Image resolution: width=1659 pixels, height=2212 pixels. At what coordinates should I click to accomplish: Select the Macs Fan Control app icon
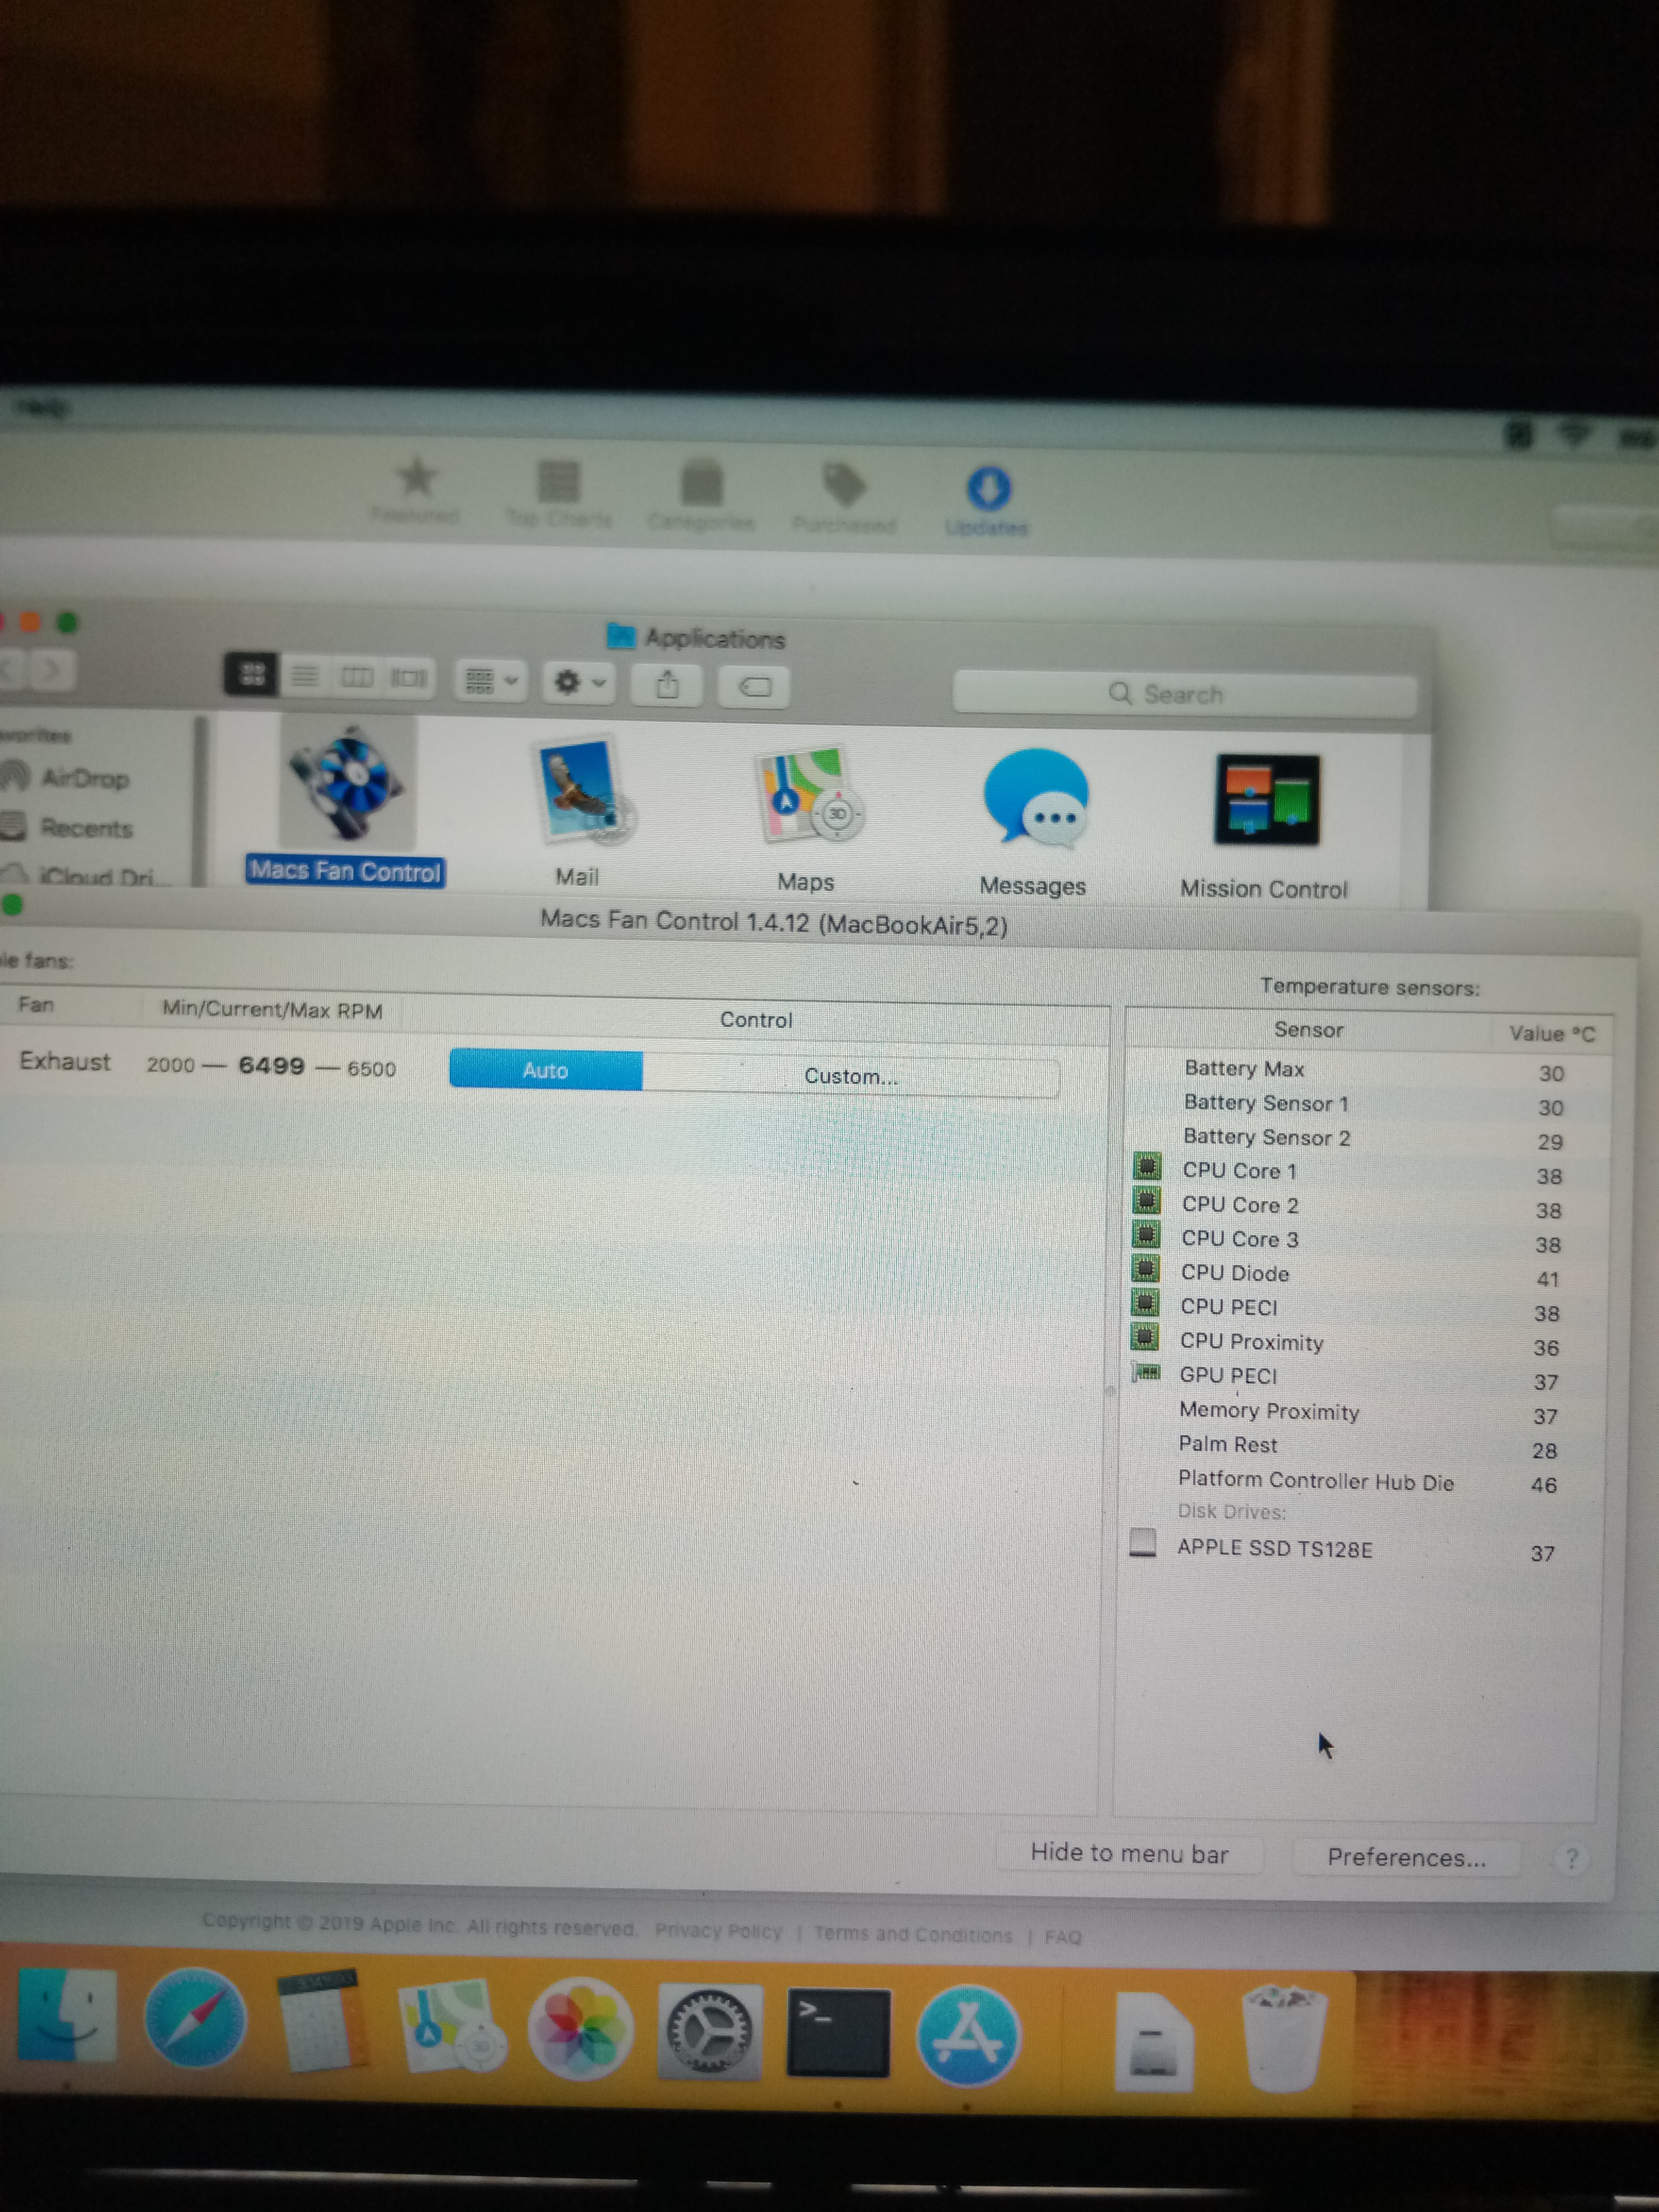pos(347,783)
